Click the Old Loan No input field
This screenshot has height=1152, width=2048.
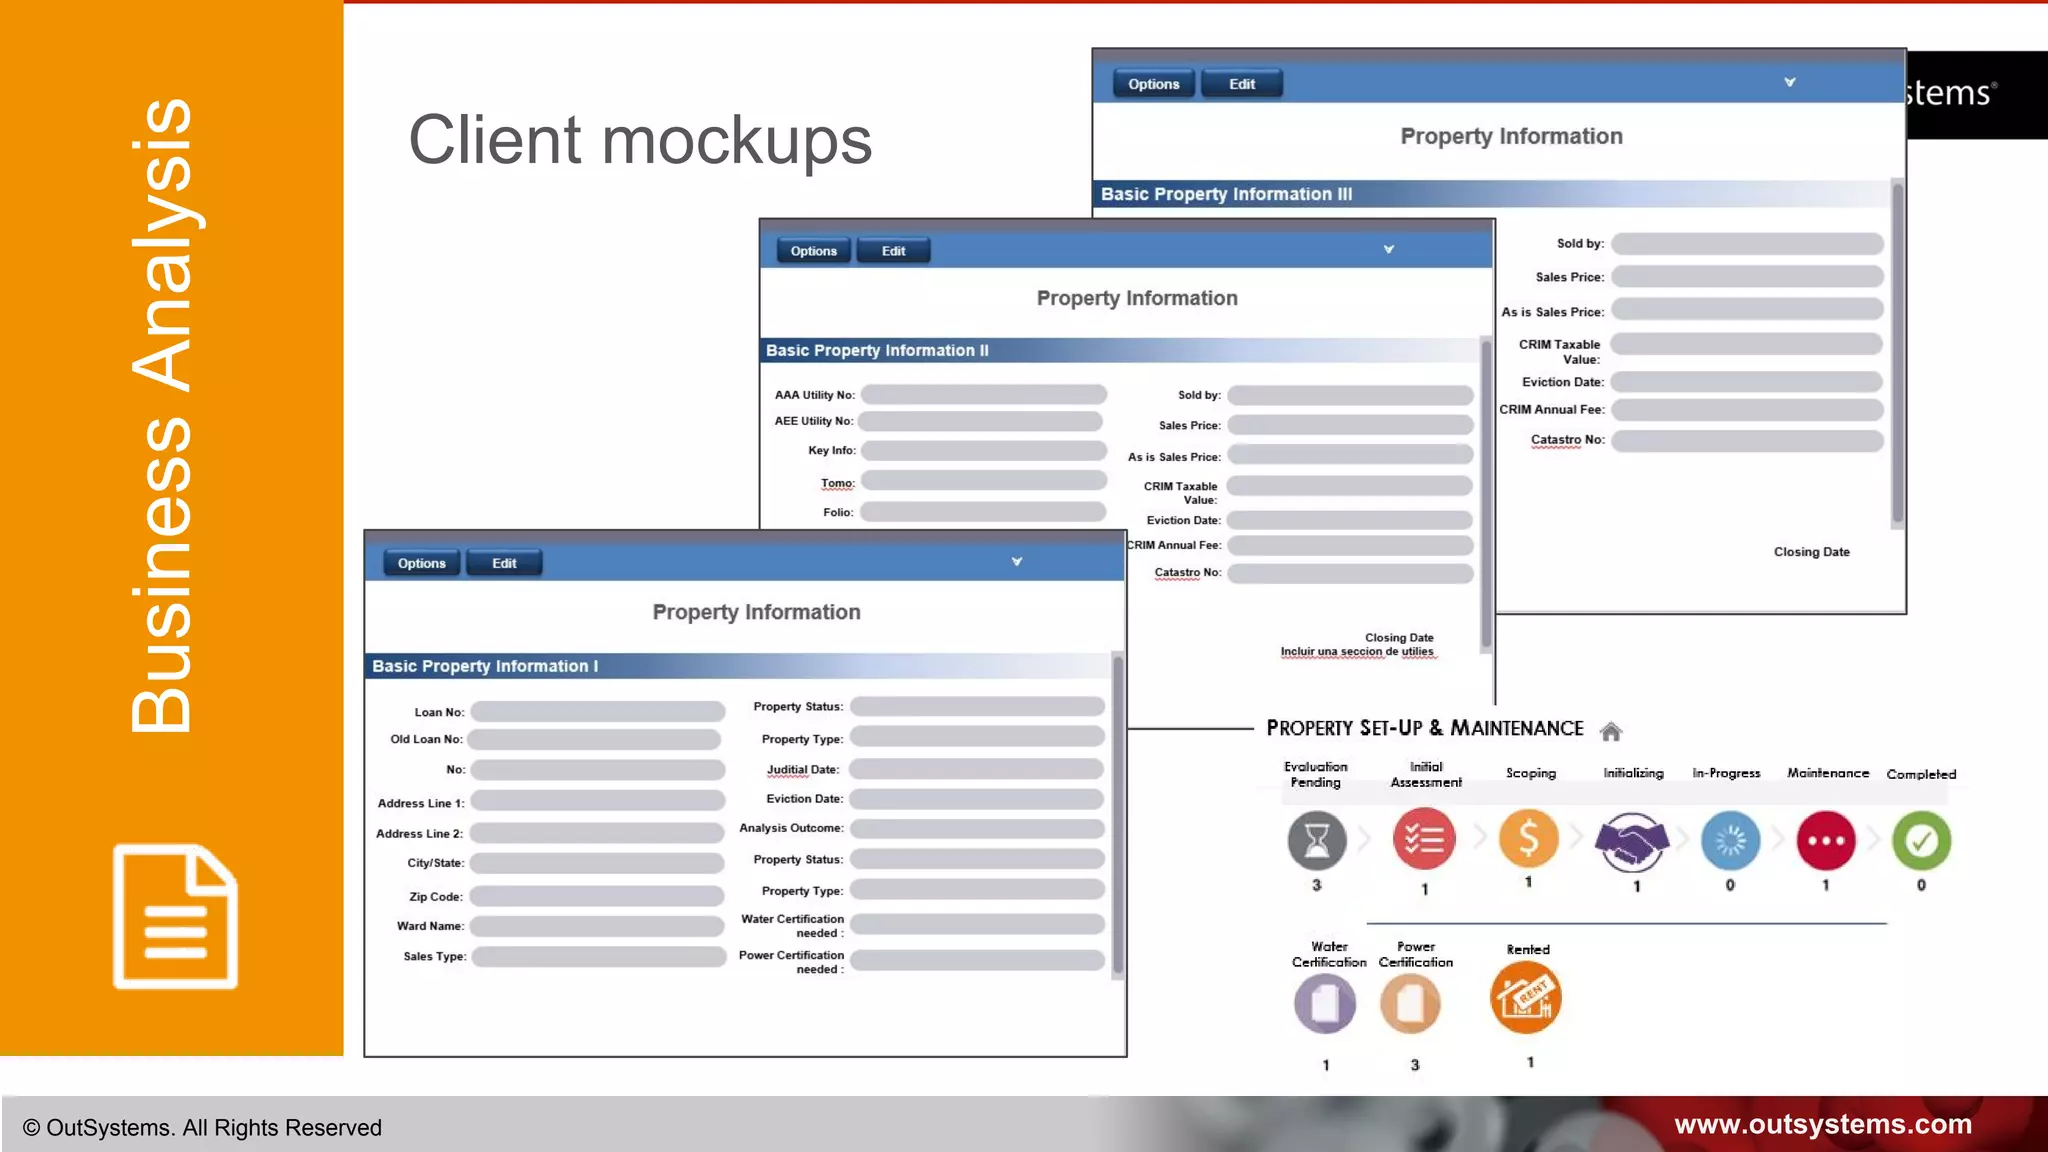pyautogui.click(x=594, y=739)
